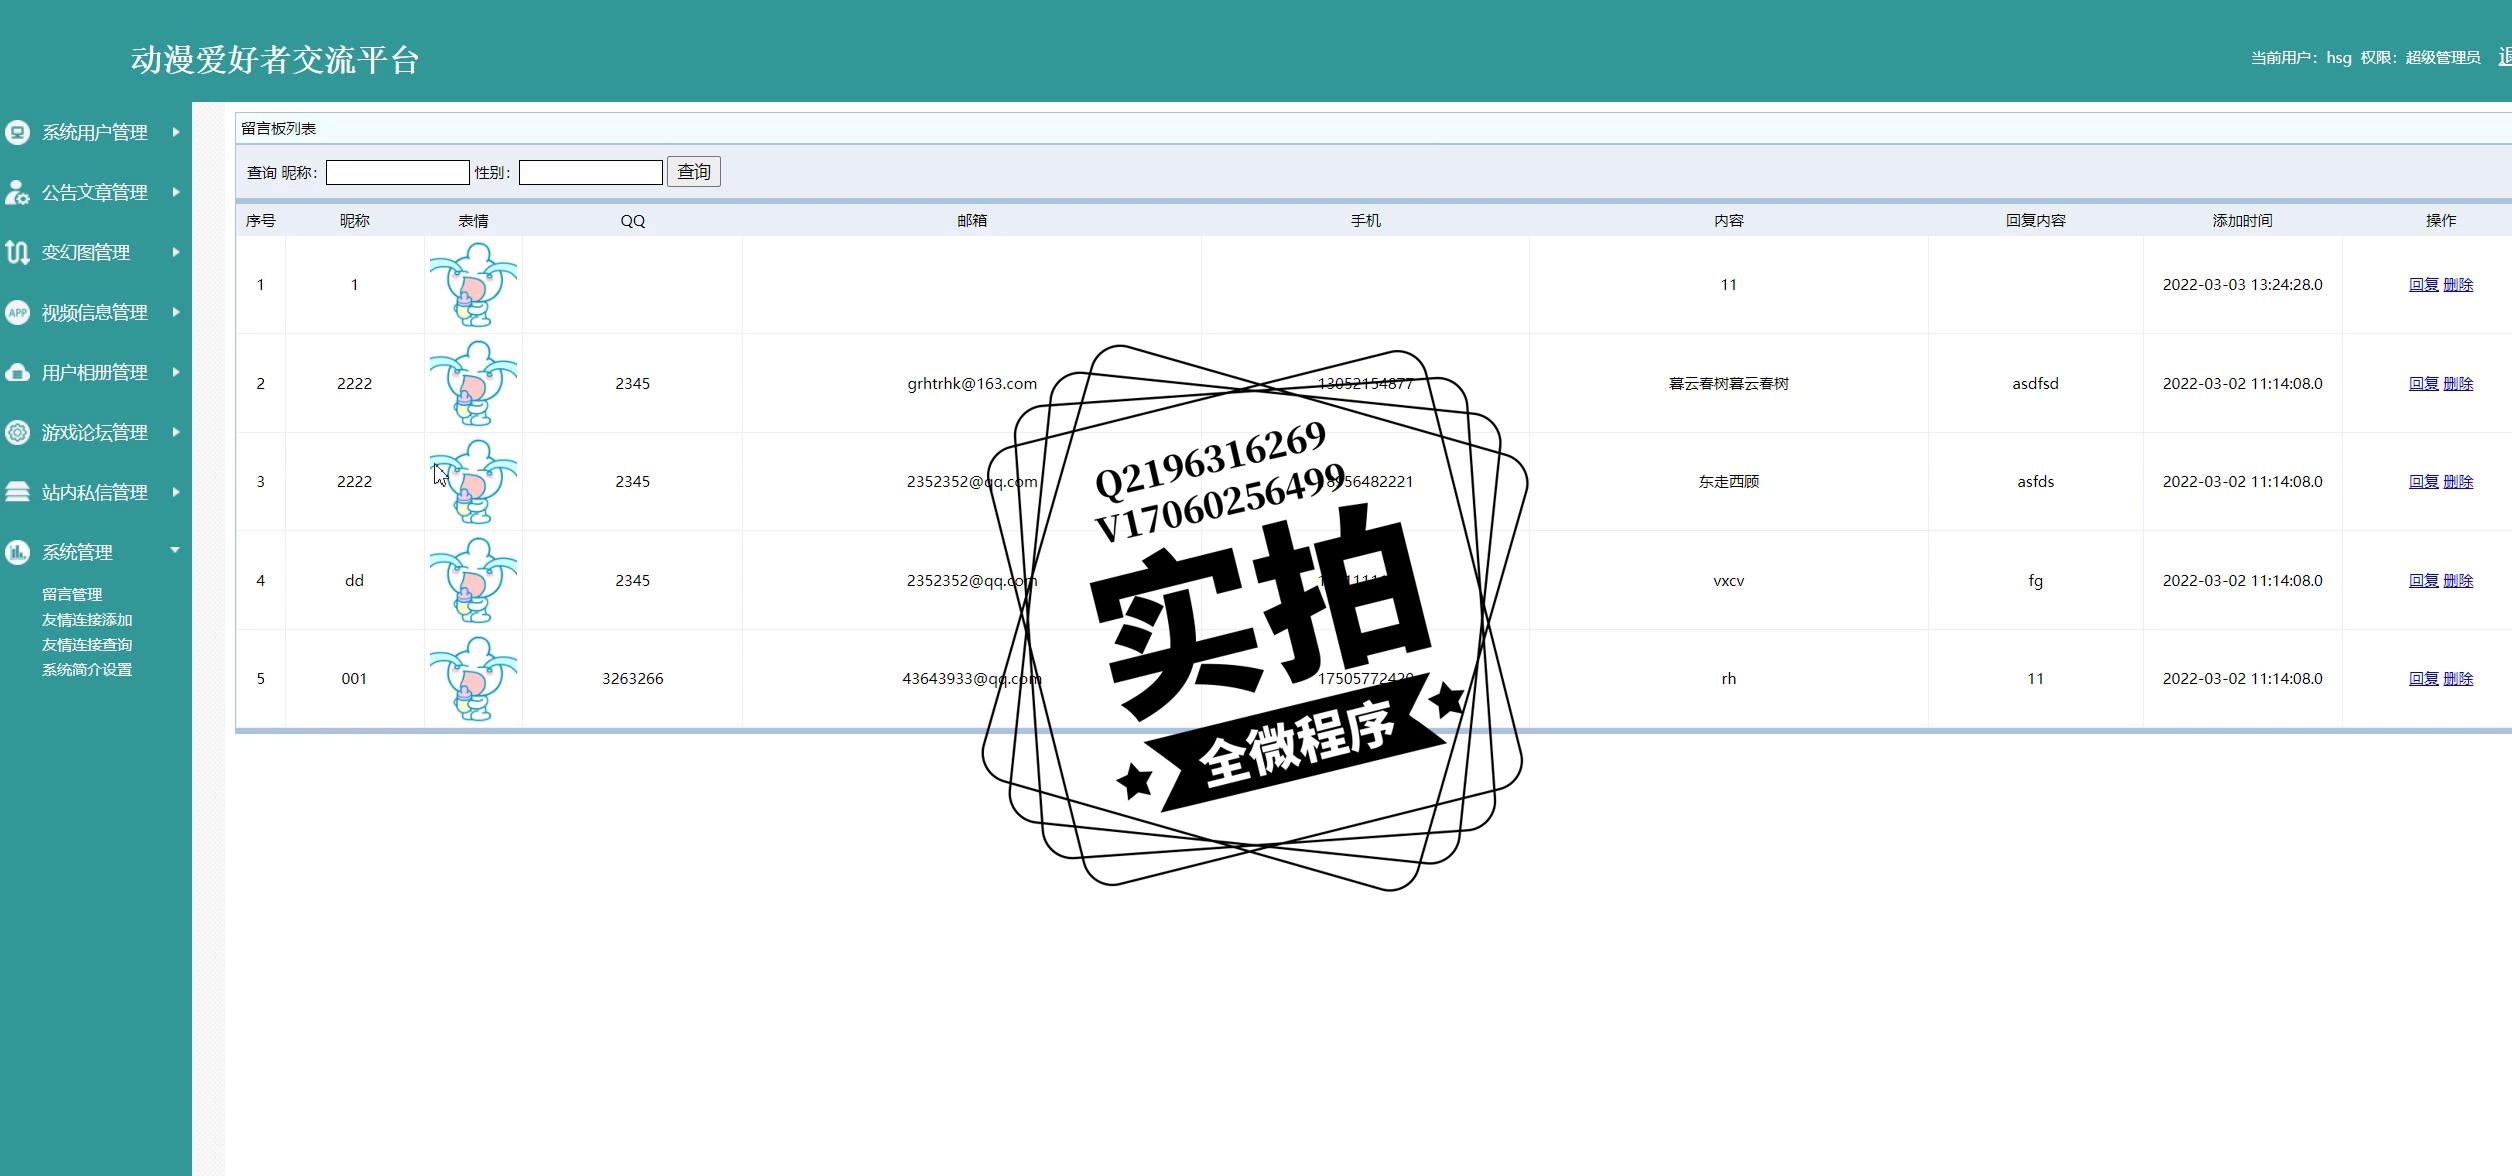Click 回复 for the 001 row

tap(2423, 679)
